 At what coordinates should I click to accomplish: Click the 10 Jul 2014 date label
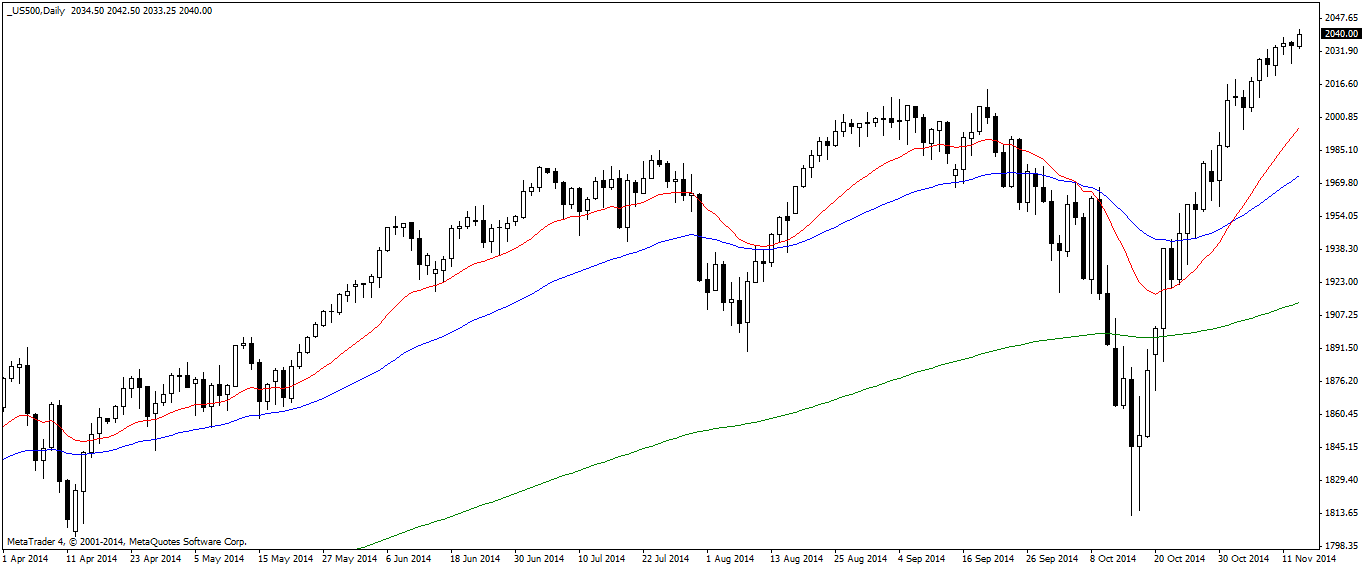click(x=603, y=559)
